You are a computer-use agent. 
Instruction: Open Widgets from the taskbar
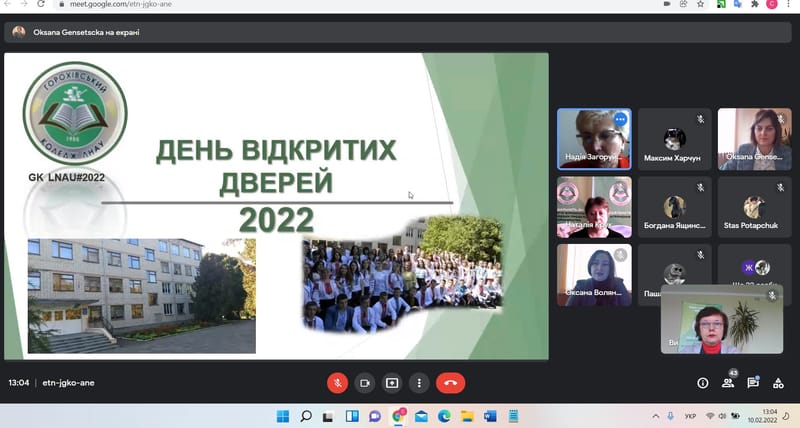pyautogui.click(x=352, y=416)
